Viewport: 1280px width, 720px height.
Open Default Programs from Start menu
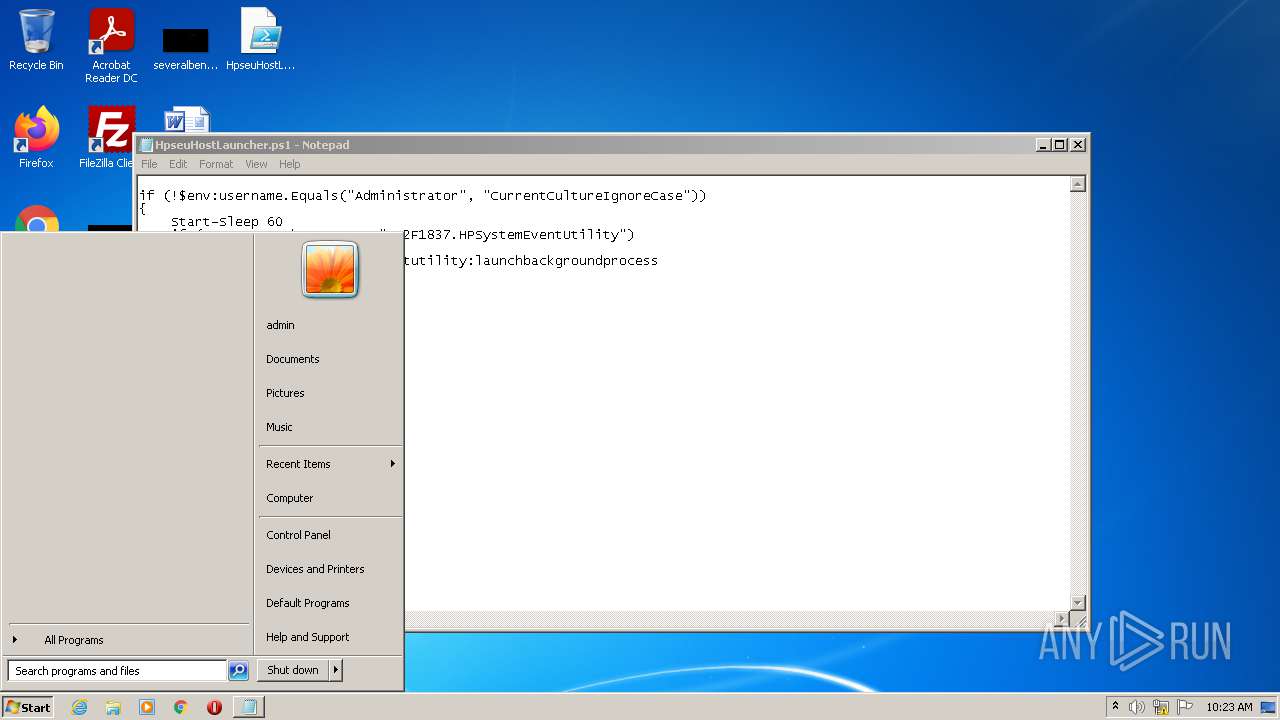coord(330,603)
